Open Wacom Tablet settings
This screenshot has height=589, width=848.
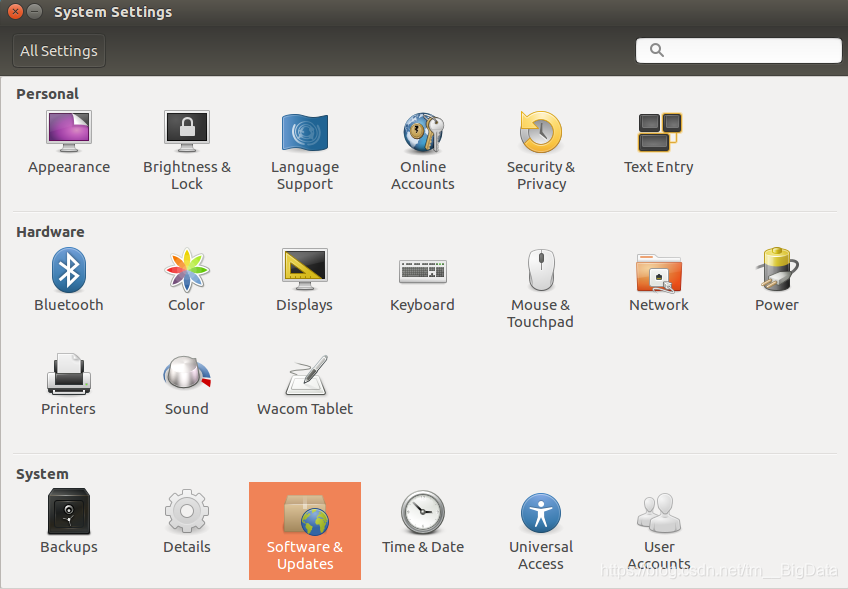coord(305,385)
